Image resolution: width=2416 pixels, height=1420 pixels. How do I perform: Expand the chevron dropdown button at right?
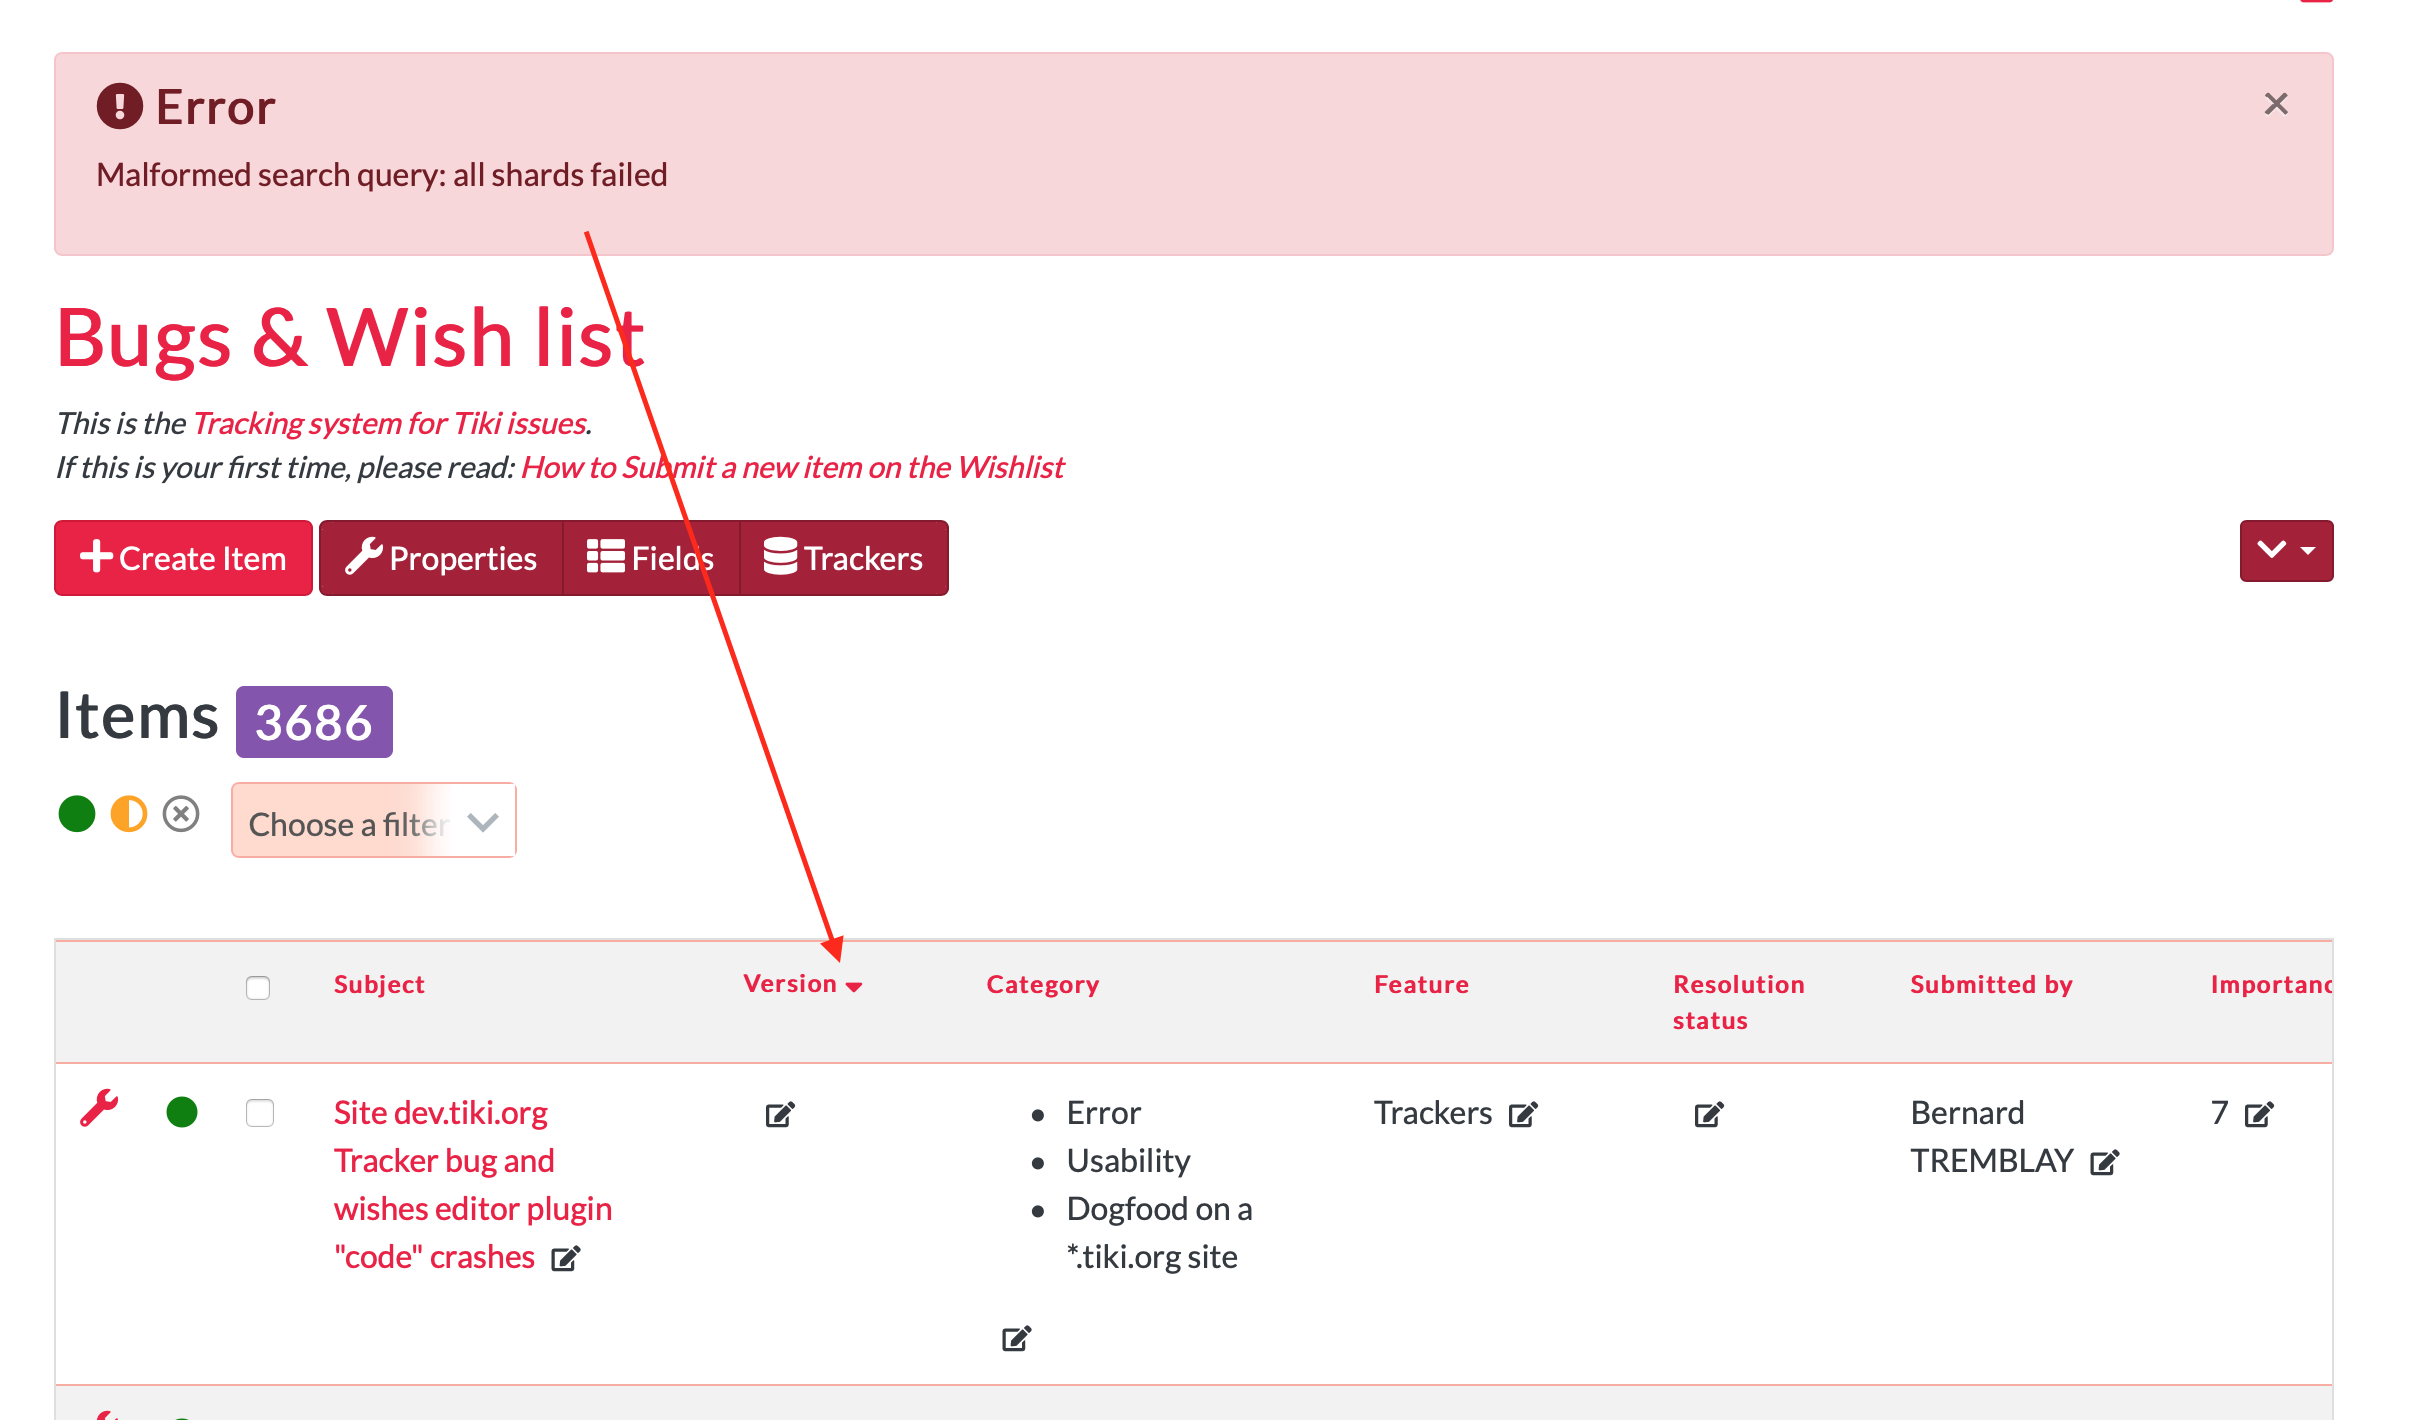click(x=2286, y=551)
